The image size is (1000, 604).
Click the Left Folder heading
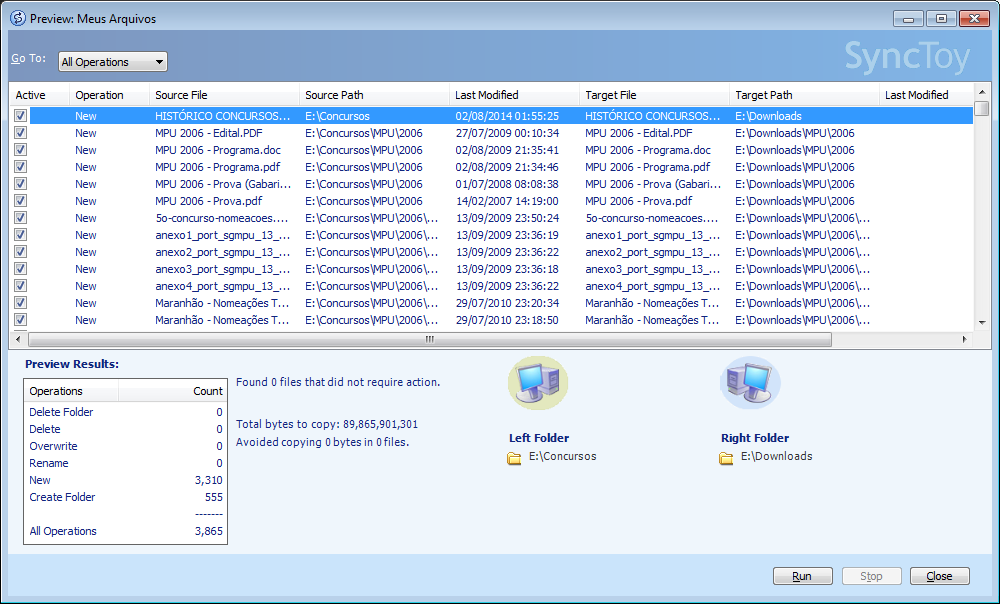click(539, 438)
